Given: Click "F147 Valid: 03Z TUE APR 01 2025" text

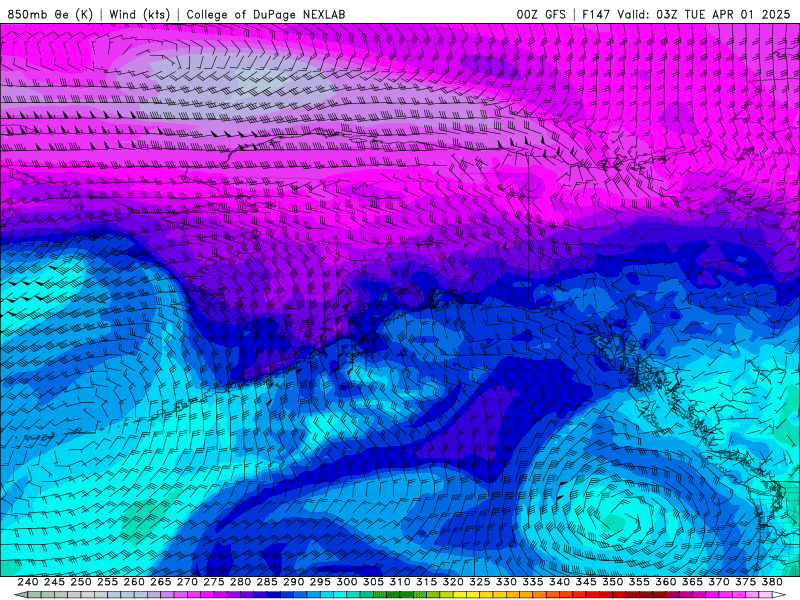Looking at the screenshot, I should 686,14.
